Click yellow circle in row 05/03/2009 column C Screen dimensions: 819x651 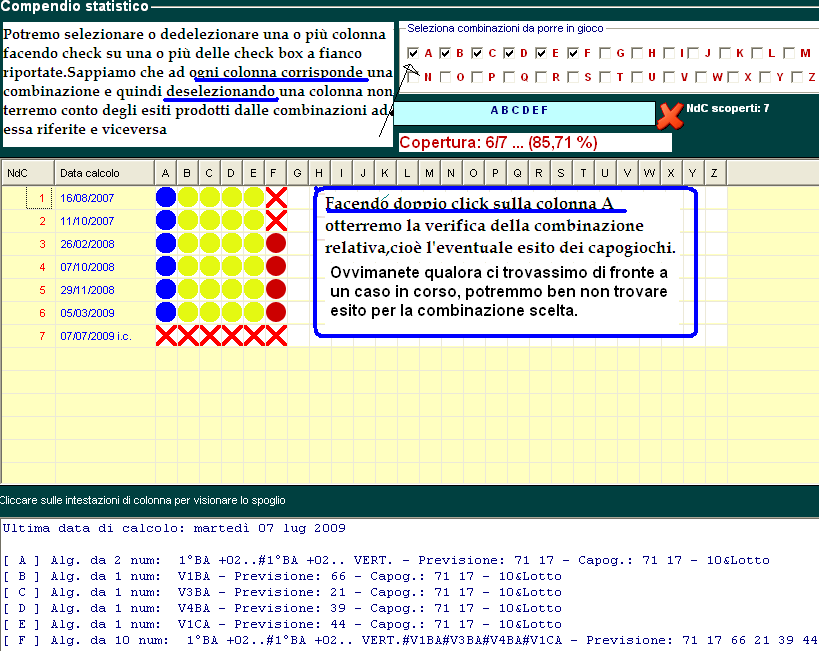point(209,312)
